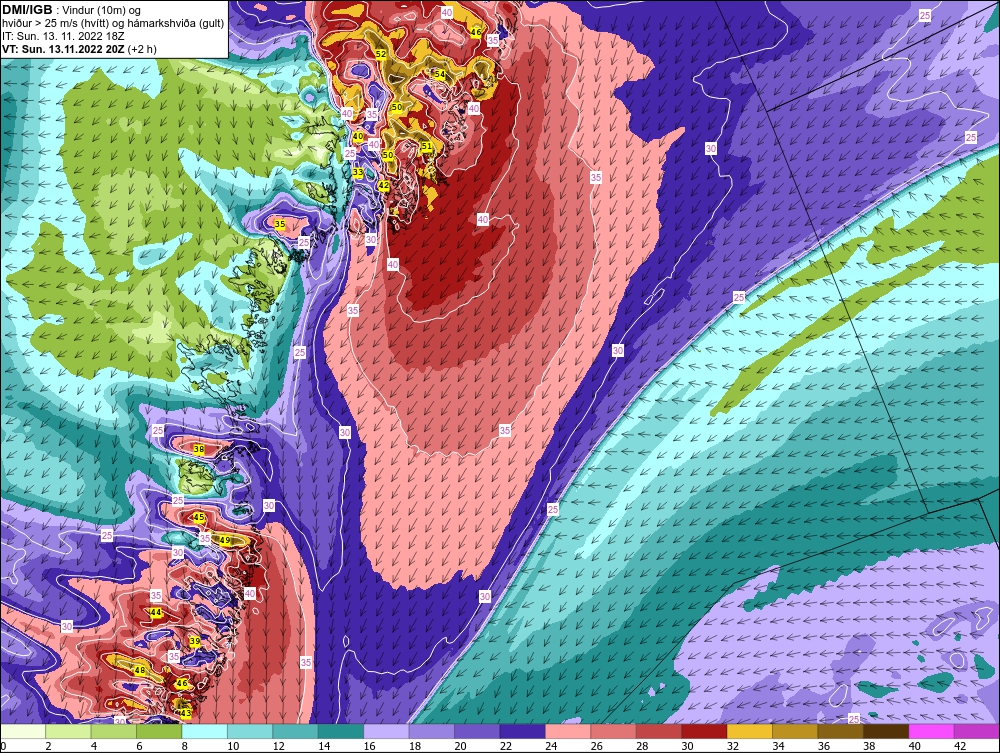Select the 26–28 m/s salmon legend swatch
This screenshot has height=753, width=1000.
(x=614, y=731)
